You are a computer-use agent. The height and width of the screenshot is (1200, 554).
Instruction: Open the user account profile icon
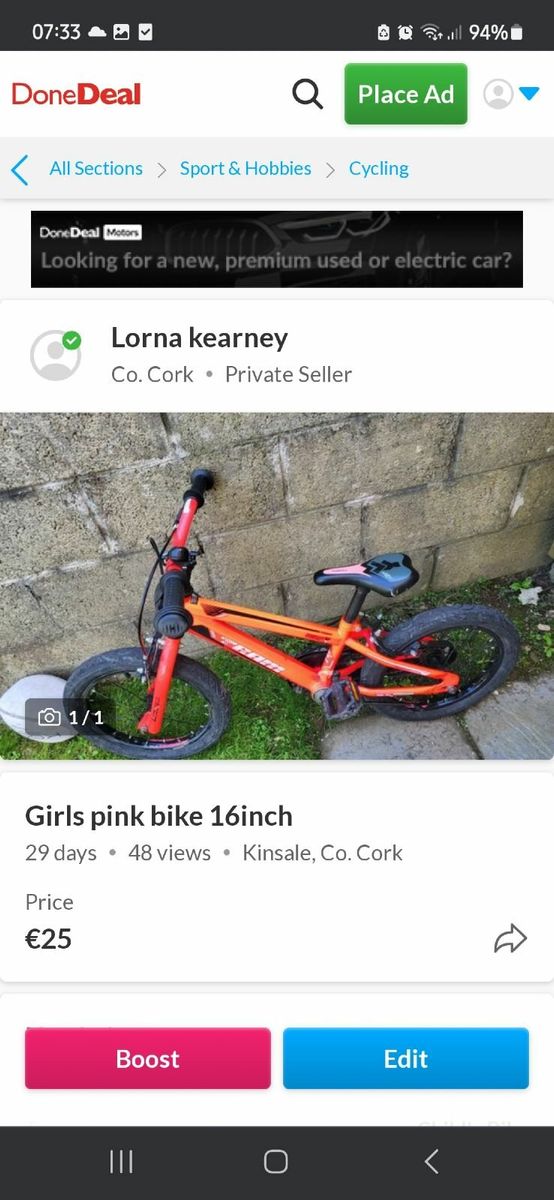tap(498, 94)
